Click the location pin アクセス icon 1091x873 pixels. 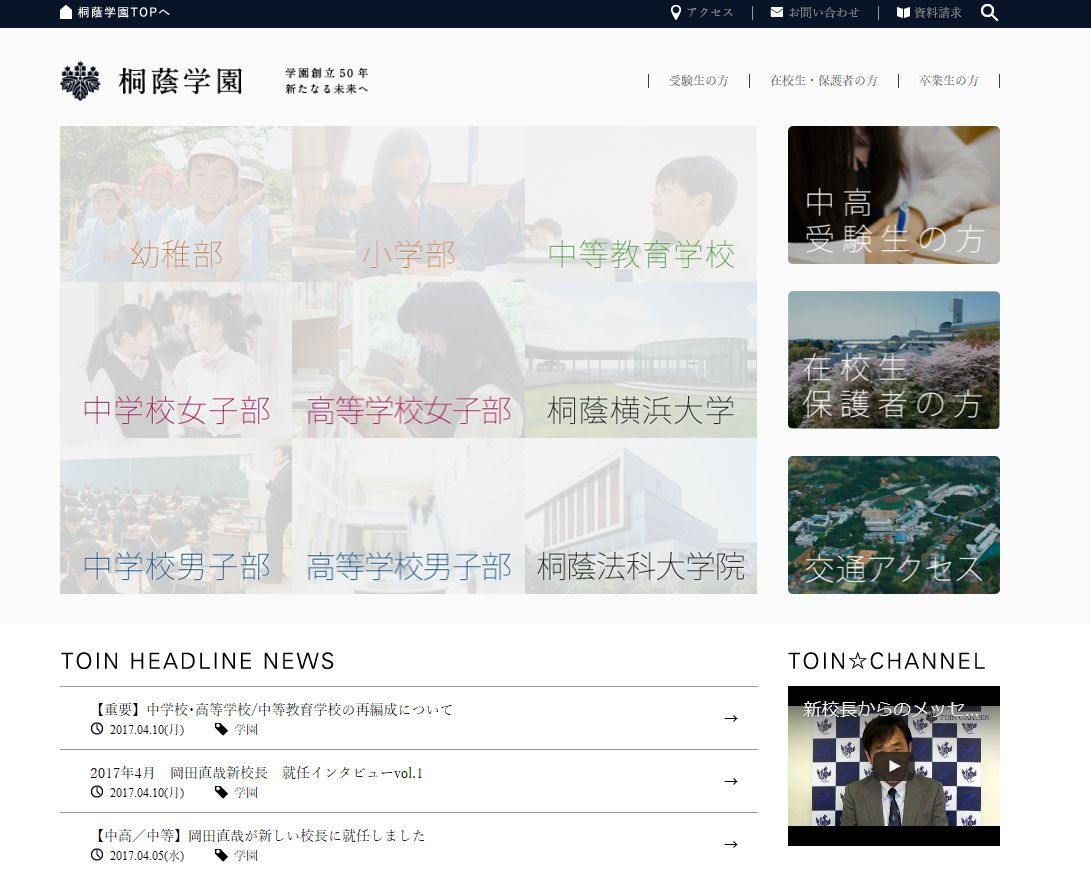point(675,13)
